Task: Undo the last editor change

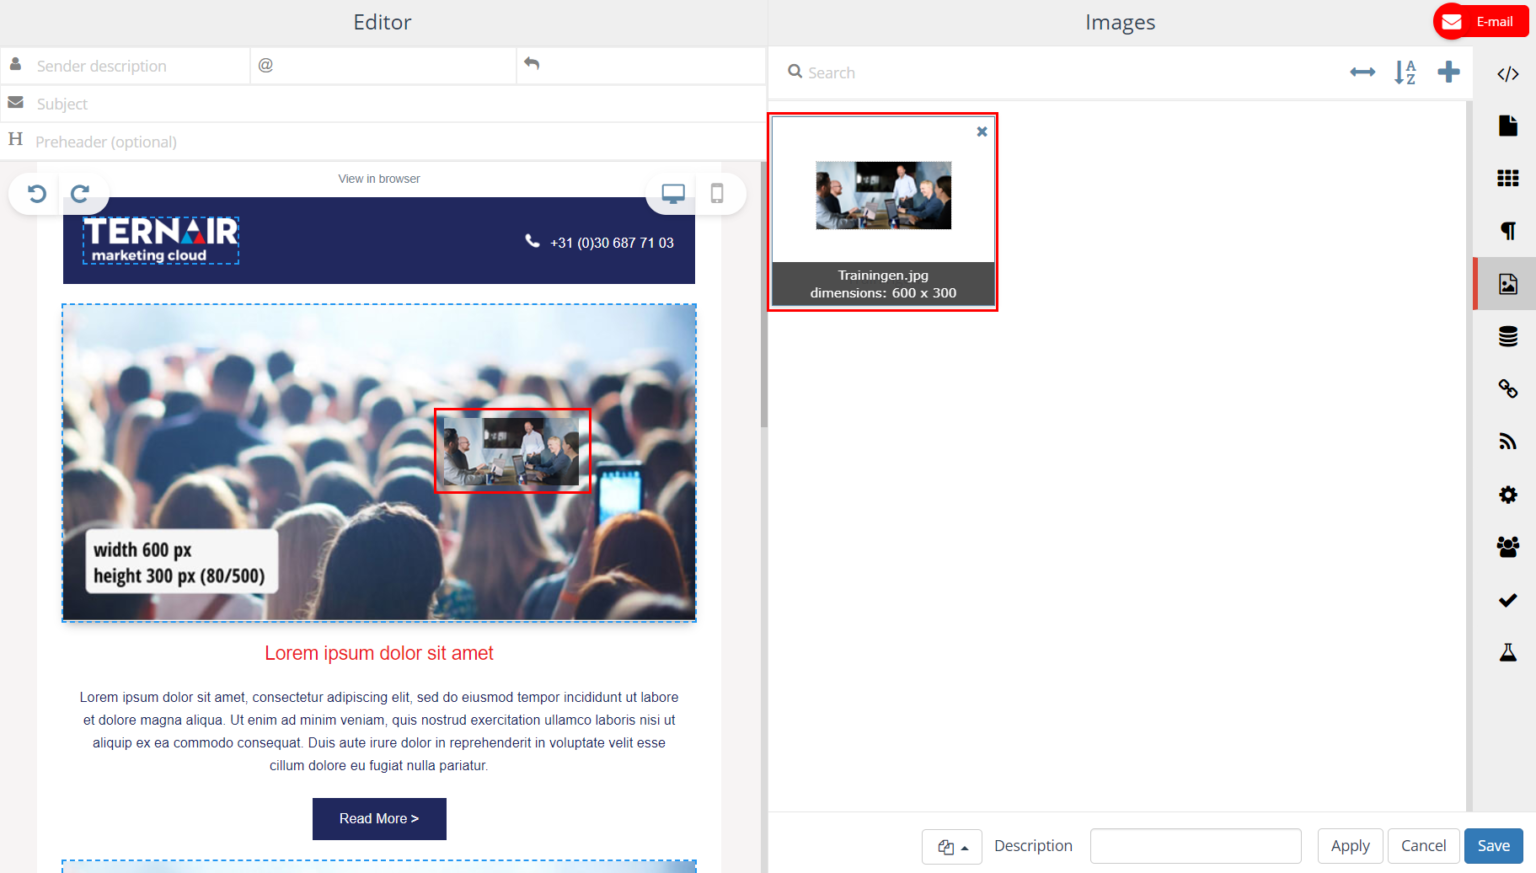Action: (x=37, y=193)
